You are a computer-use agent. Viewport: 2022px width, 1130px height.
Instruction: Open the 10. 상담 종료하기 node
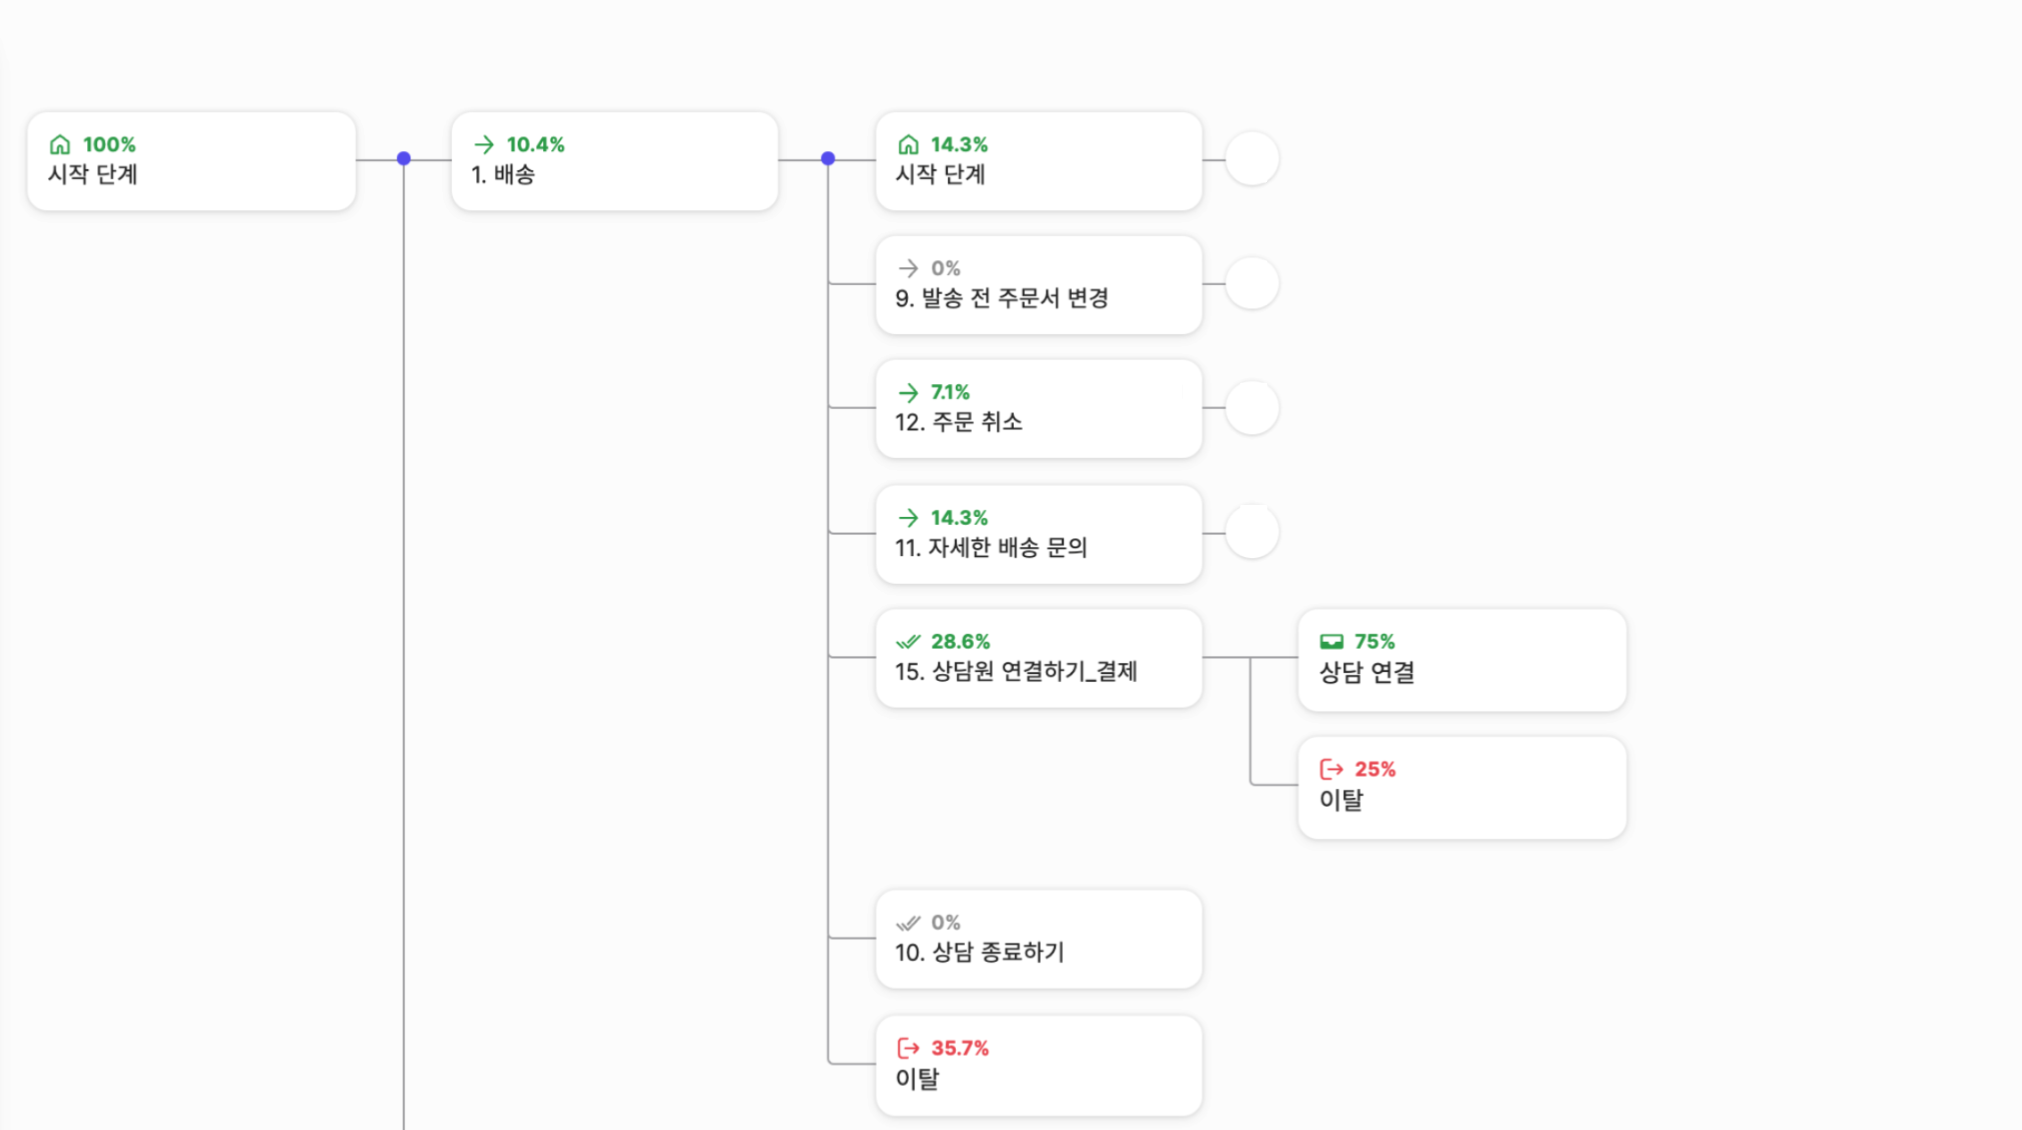tap(1038, 940)
